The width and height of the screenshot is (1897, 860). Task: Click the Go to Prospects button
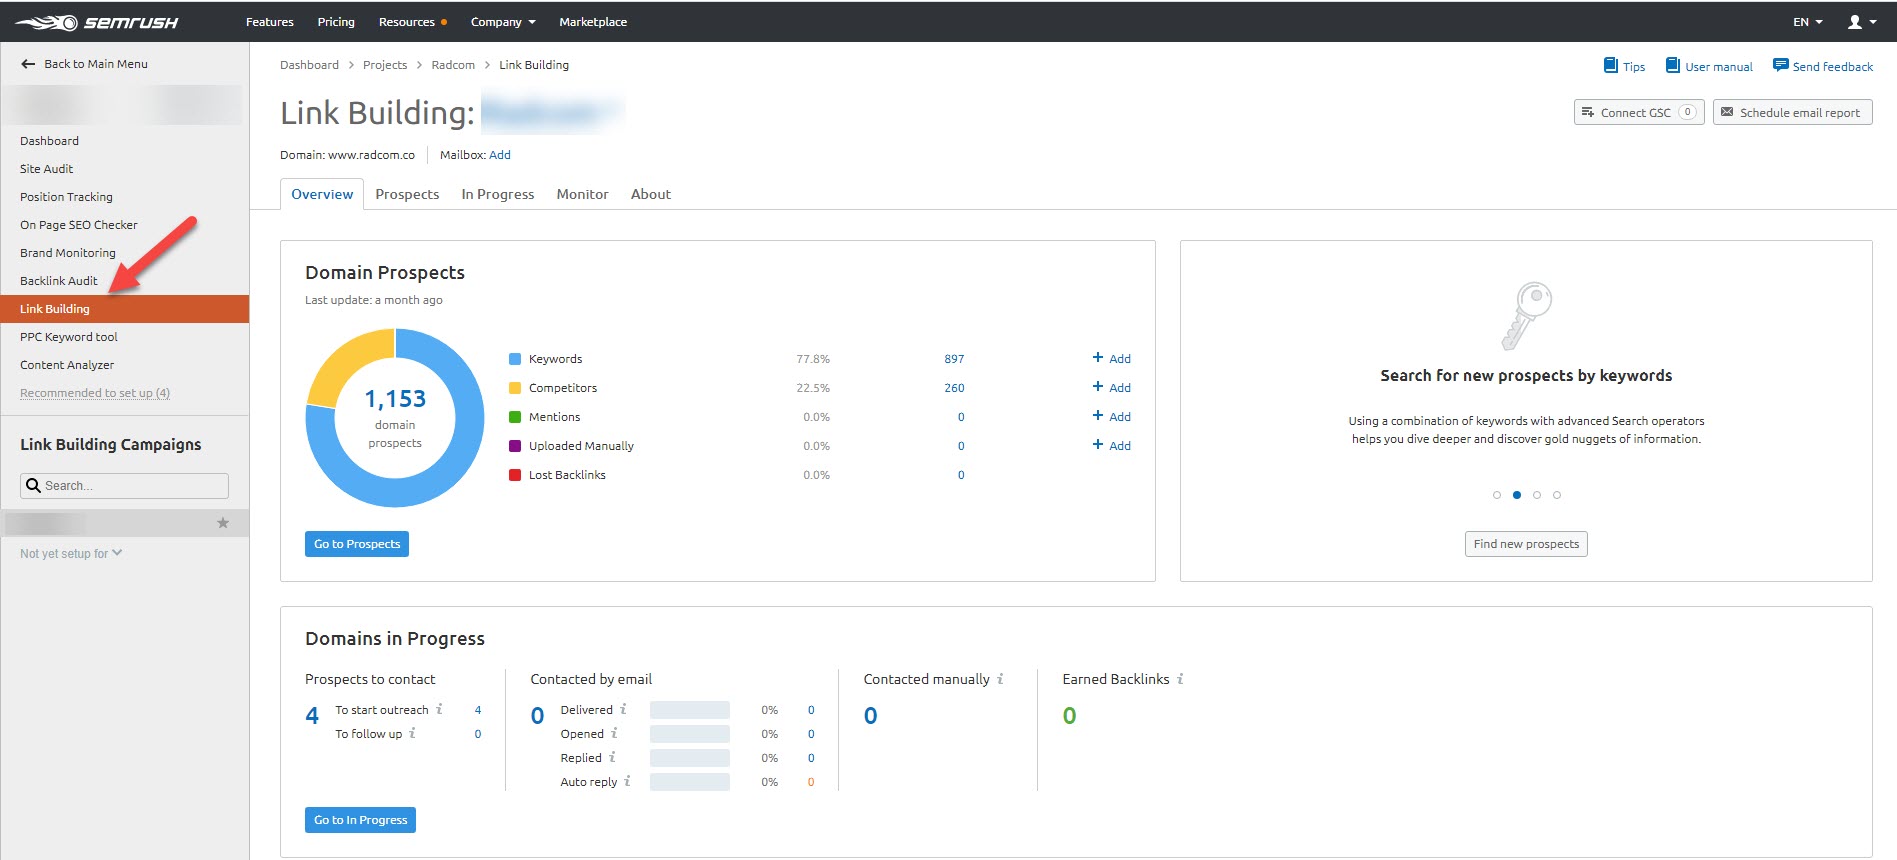click(357, 544)
